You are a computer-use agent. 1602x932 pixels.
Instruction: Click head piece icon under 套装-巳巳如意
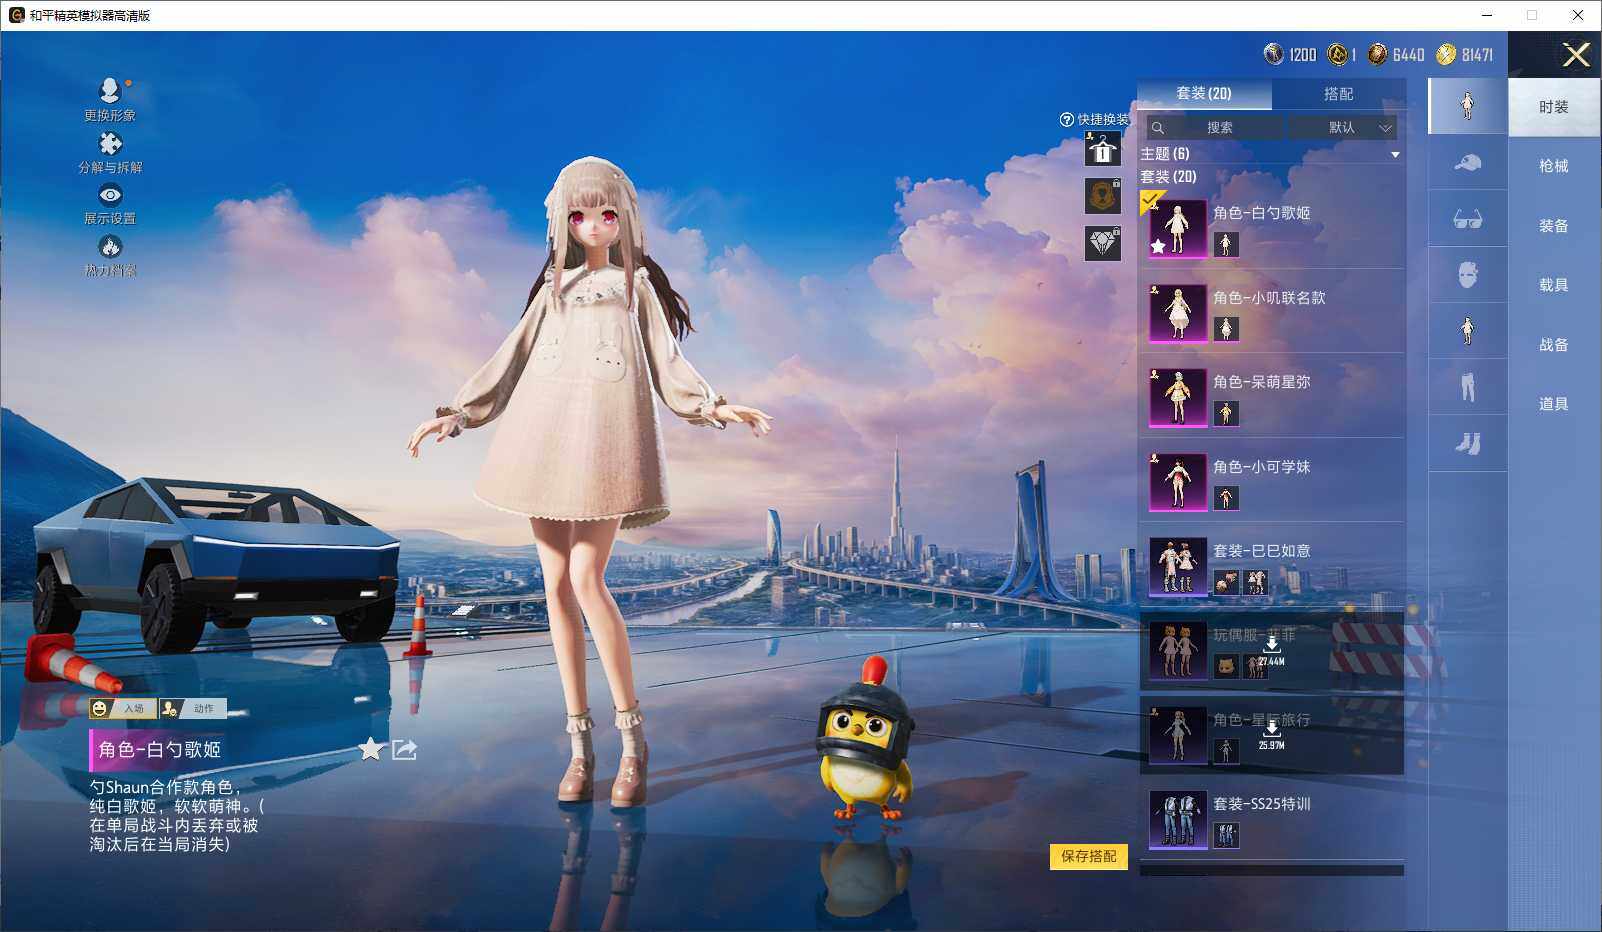pyautogui.click(x=1226, y=582)
